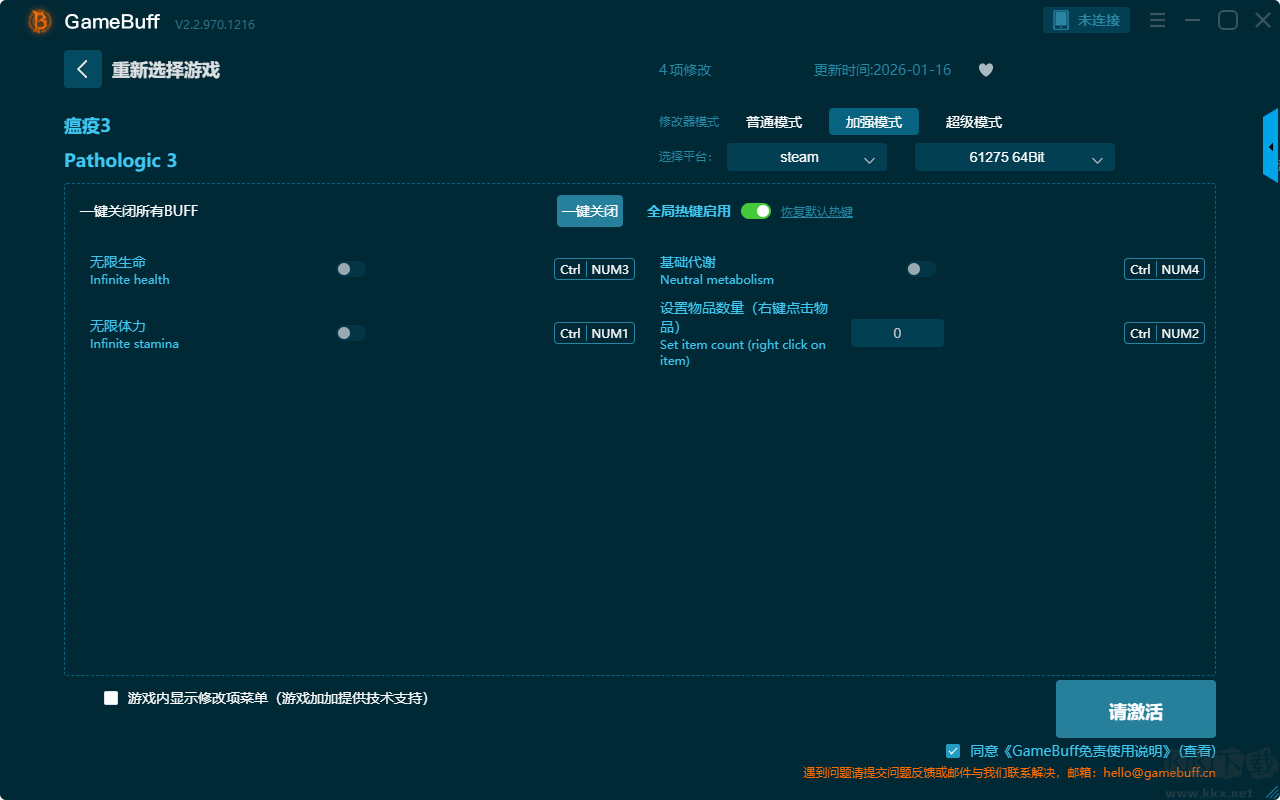Open the 61275 64Bit version dropdown
The image size is (1280, 800).
click(1014, 157)
